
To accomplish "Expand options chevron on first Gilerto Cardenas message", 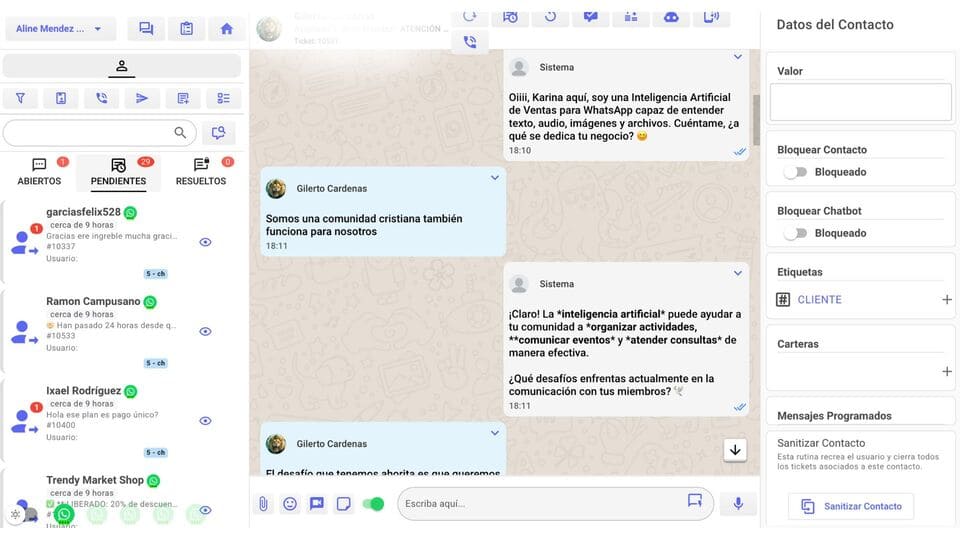I will (x=495, y=178).
